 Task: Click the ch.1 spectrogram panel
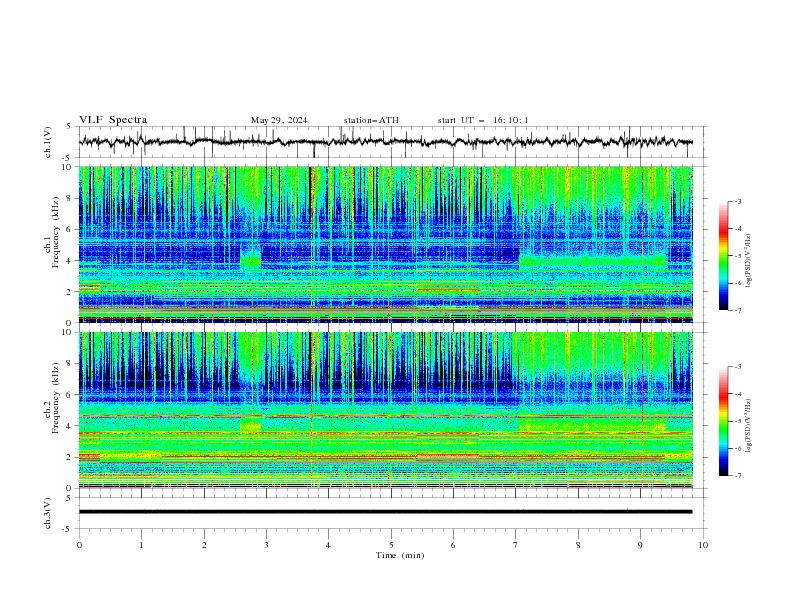pos(386,244)
